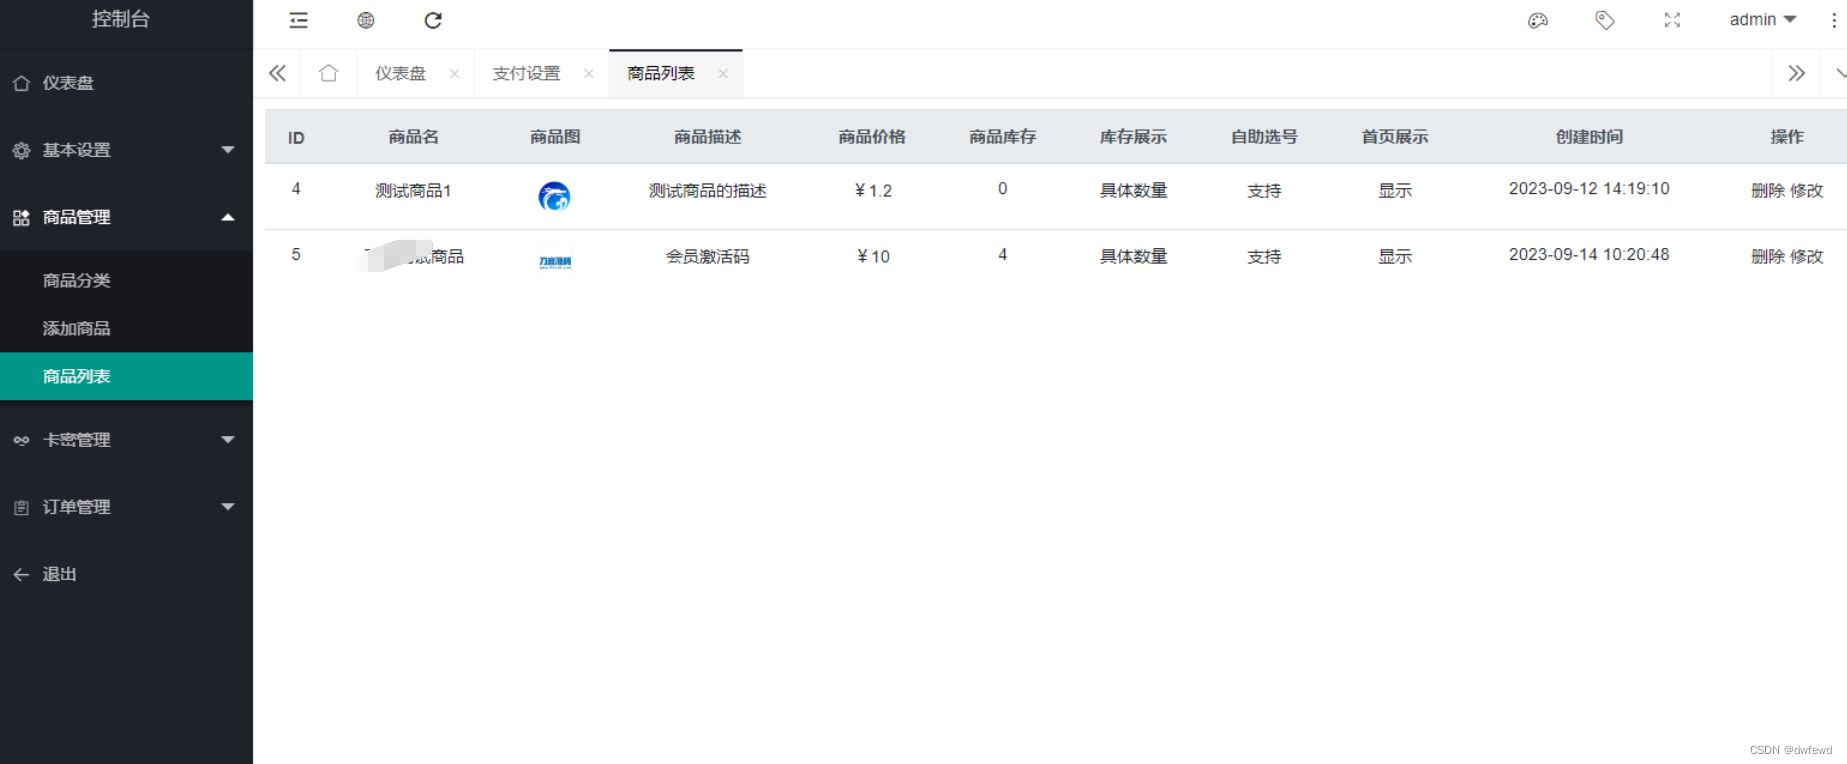Modify the 测试商品1 product
This screenshot has height=764, width=1847.
click(x=1806, y=190)
